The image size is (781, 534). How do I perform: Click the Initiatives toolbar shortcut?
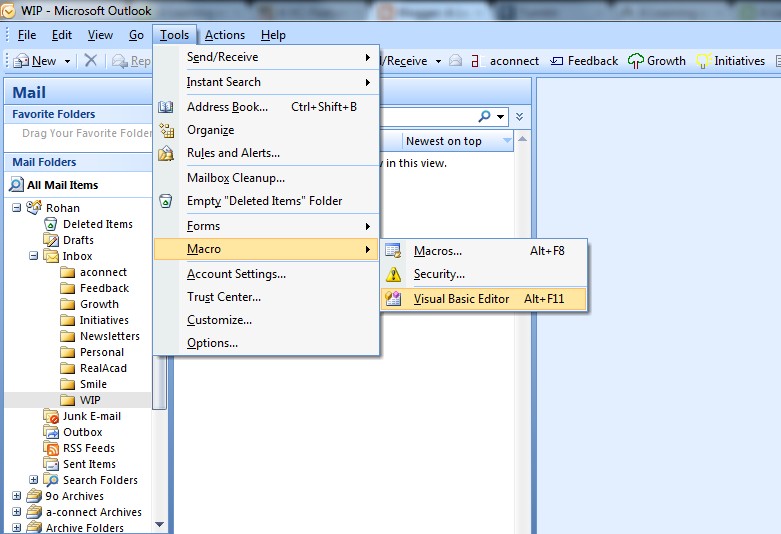[731, 61]
